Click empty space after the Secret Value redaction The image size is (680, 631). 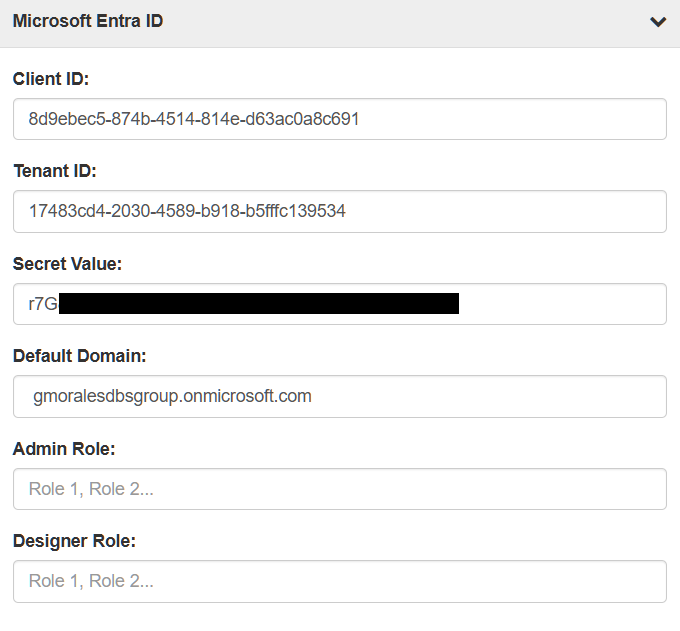[560, 304]
